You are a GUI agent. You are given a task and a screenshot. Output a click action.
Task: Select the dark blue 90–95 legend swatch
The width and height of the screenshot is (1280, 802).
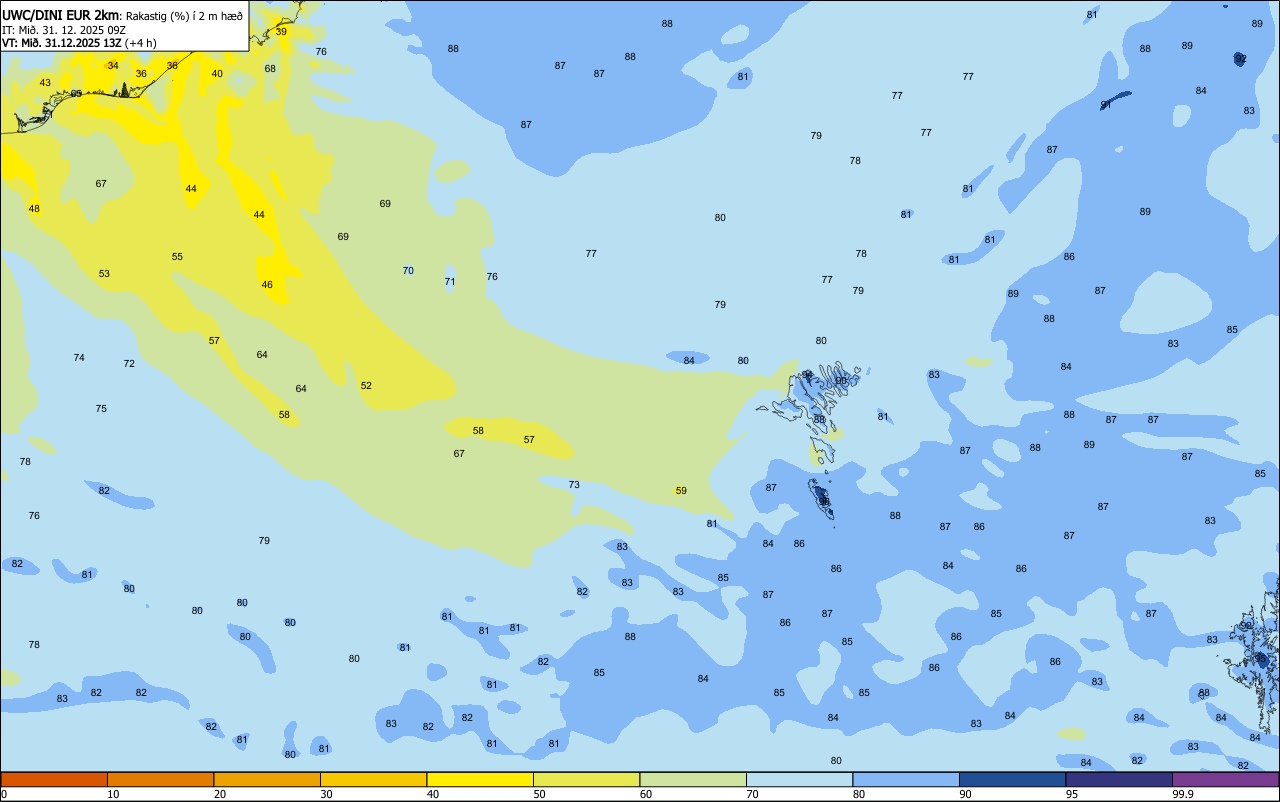coord(1012,779)
